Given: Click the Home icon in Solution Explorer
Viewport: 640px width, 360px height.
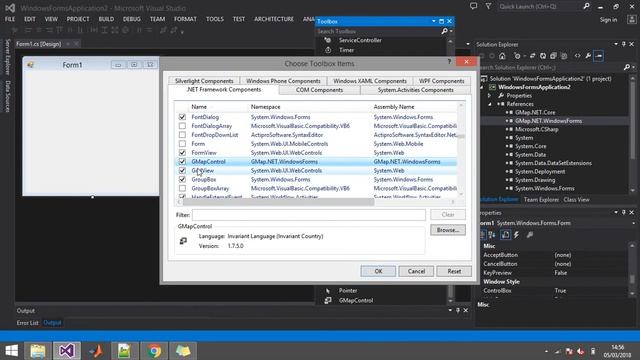Looking at the screenshot, I should coord(502,56).
